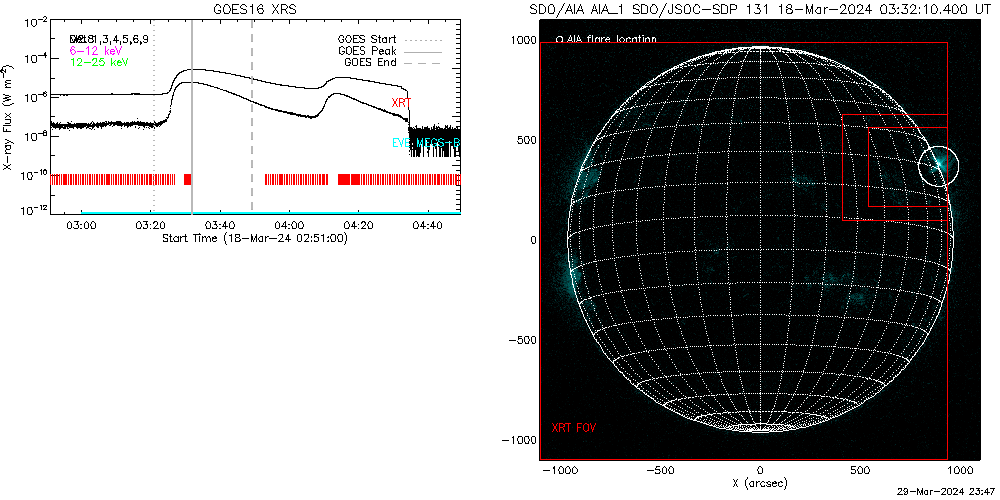Image resolution: width=1000 pixels, height=500 pixels.
Task: Click the red XRT label on plot
Action: click(x=403, y=103)
